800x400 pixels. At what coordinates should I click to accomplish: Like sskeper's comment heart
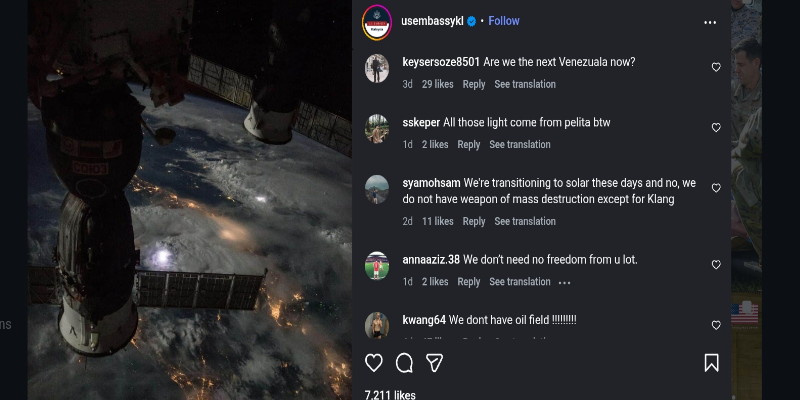[x=716, y=128]
